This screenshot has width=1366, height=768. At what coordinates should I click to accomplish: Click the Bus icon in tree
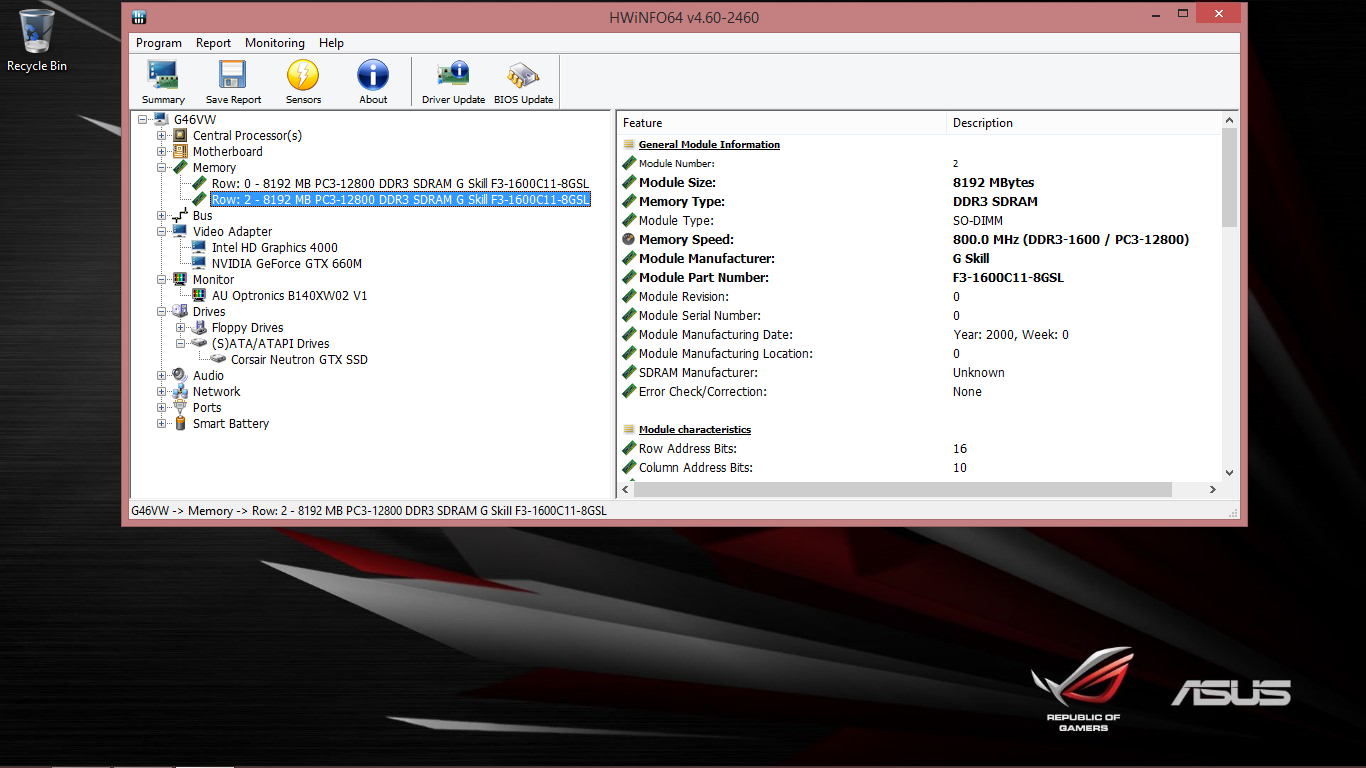pyautogui.click(x=180, y=215)
